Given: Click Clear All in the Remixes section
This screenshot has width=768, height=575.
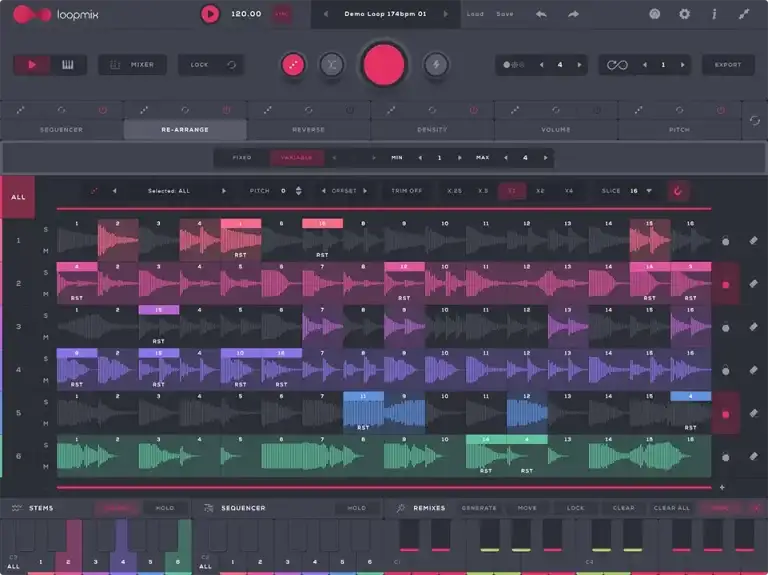Looking at the screenshot, I should (x=672, y=508).
